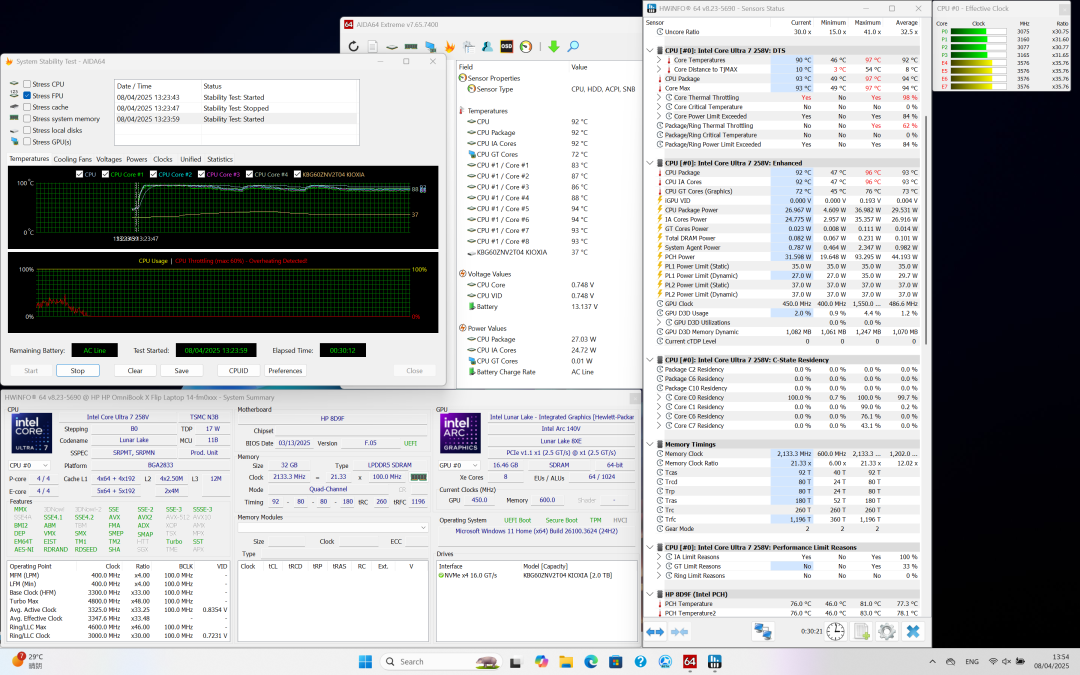This screenshot has height=675, width=1080.
Task: Open the OSD panel icon in AIDA64
Action: pos(507,46)
